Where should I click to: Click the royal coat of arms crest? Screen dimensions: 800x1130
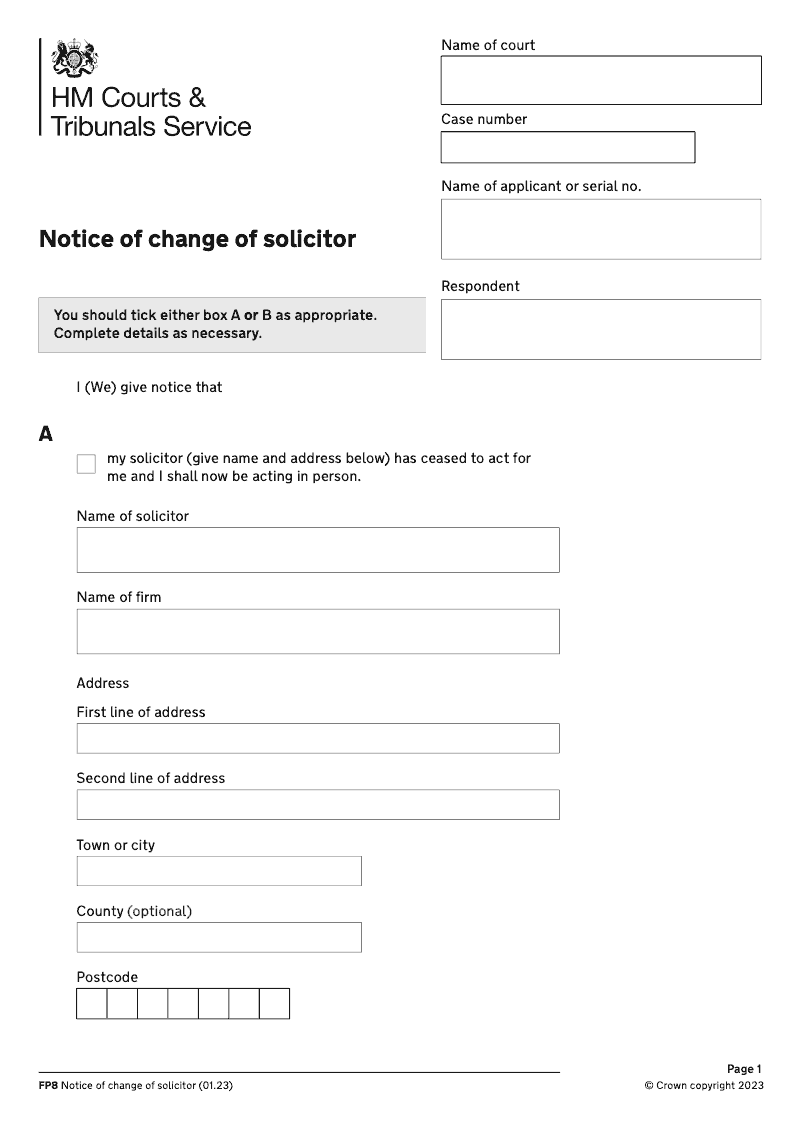coord(76,58)
